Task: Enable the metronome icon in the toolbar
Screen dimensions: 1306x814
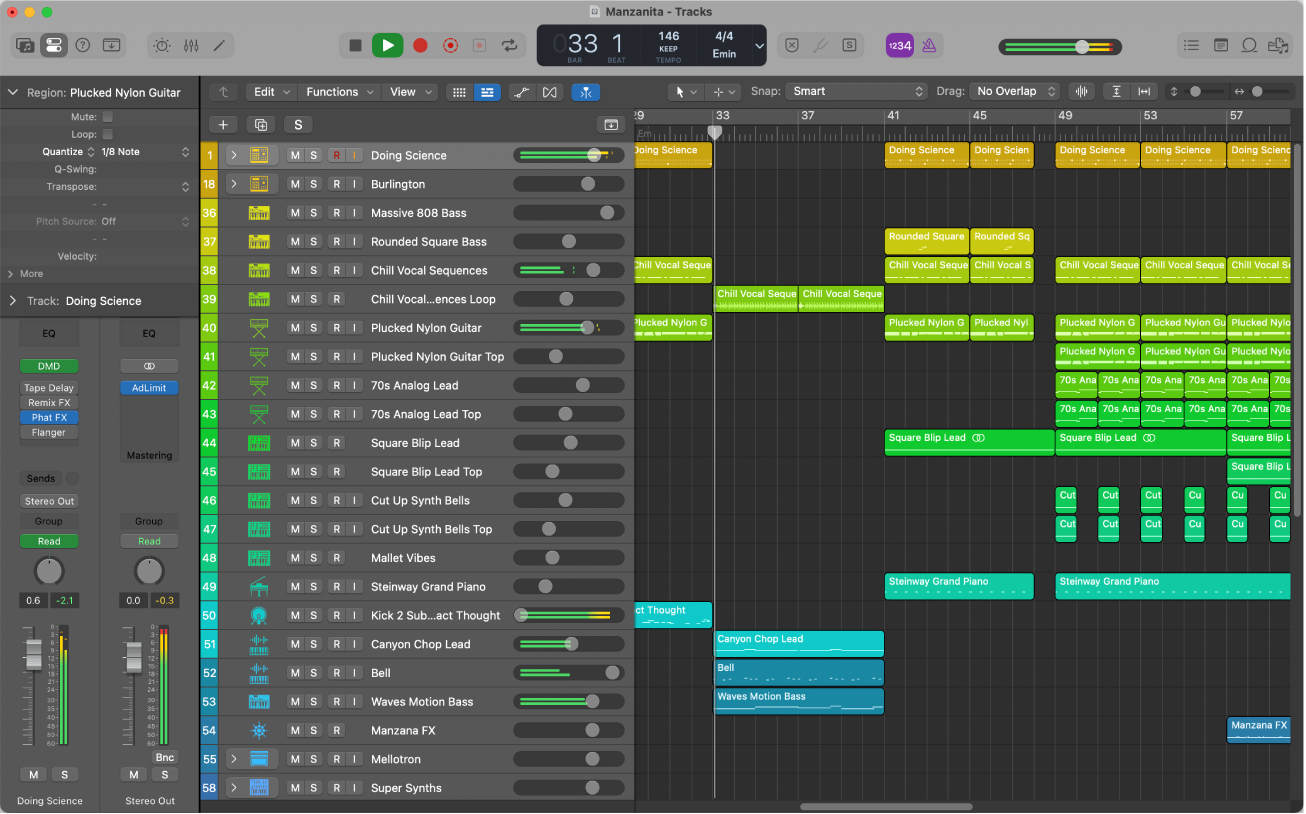Action: pyautogui.click(x=927, y=45)
